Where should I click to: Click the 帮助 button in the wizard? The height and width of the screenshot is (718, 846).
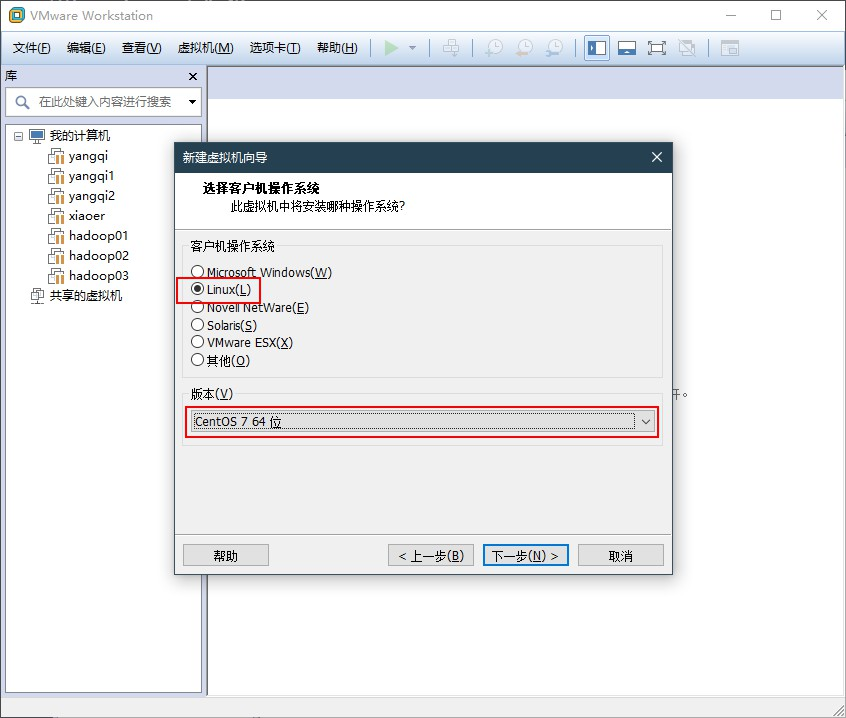coord(226,554)
